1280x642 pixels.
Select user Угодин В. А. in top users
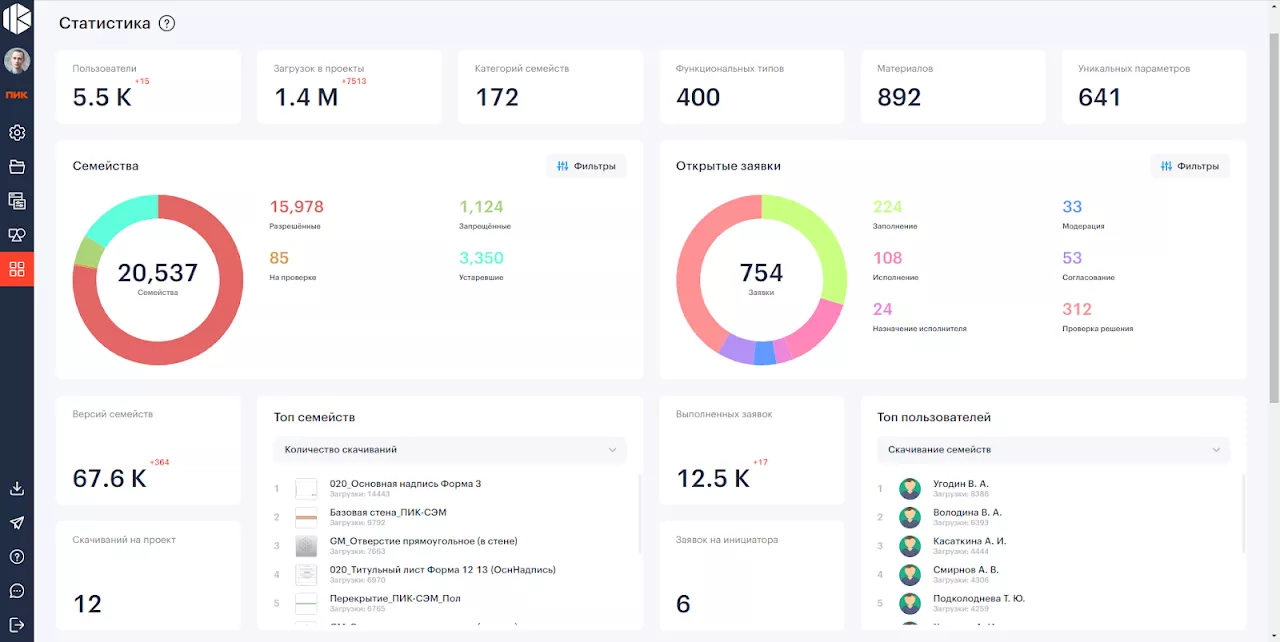(x=960, y=484)
